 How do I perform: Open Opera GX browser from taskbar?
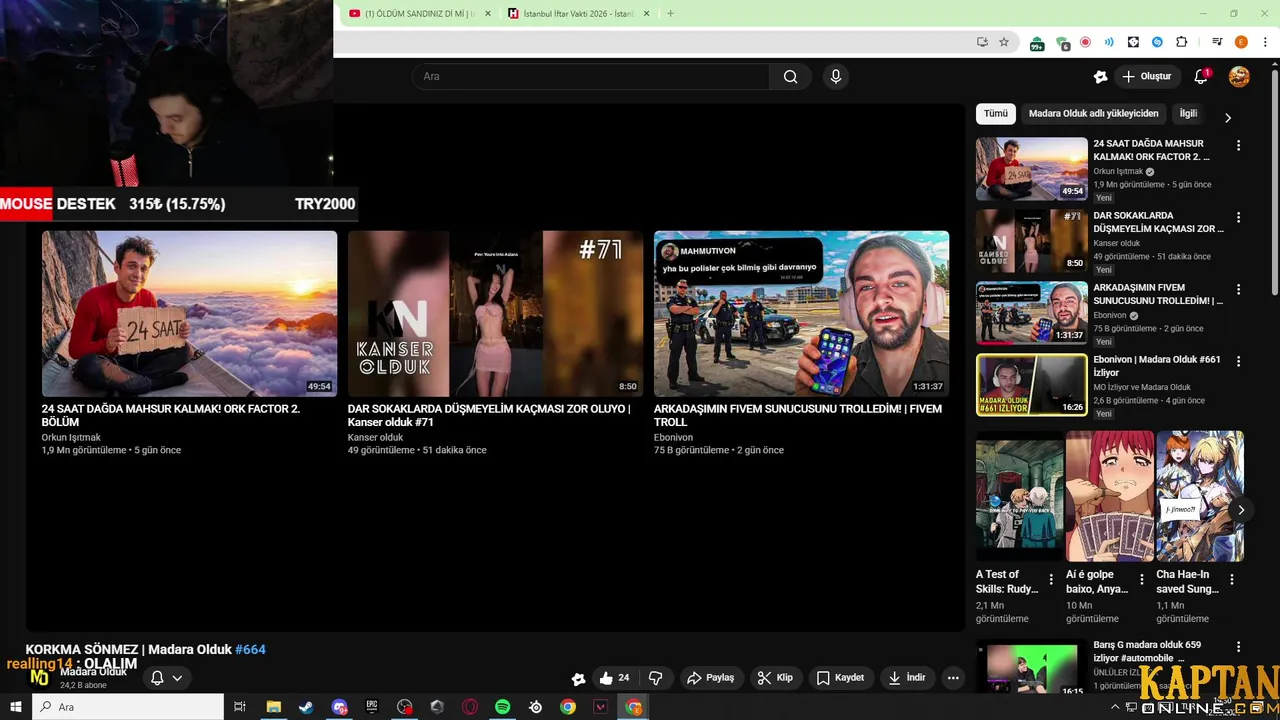tap(470, 707)
